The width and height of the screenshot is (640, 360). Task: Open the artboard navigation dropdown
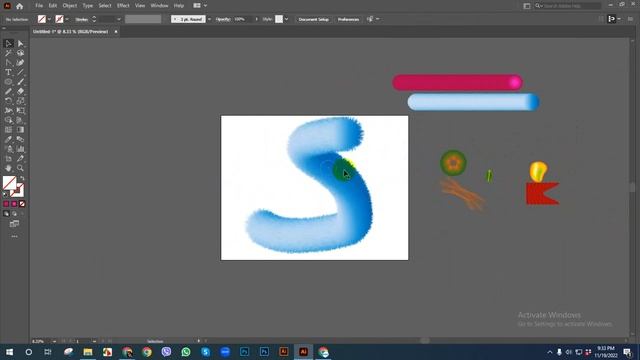[94, 341]
